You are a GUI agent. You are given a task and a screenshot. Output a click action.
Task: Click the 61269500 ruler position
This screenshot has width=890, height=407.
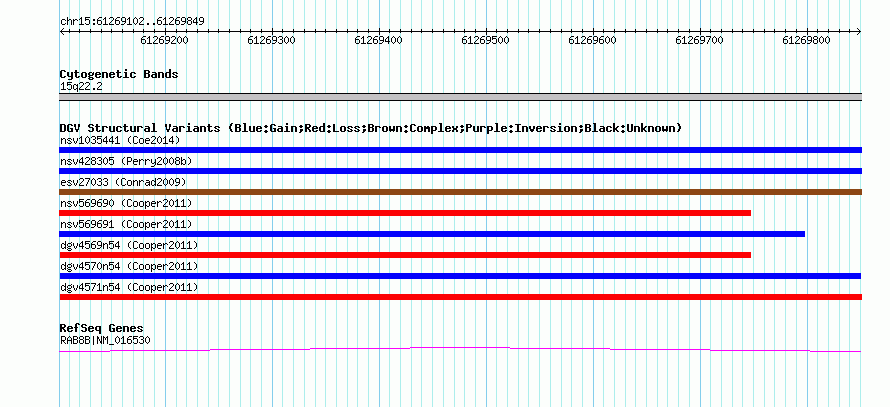coord(486,40)
